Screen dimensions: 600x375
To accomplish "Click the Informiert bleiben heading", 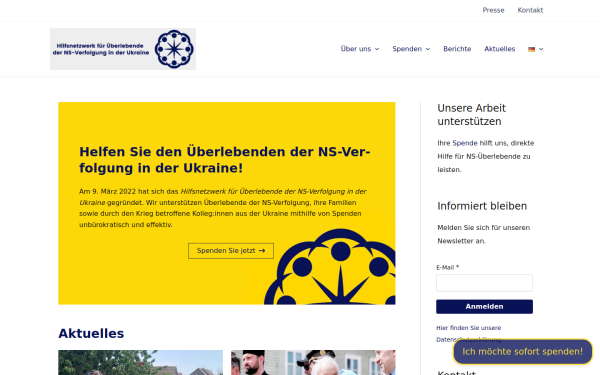I will [482, 206].
